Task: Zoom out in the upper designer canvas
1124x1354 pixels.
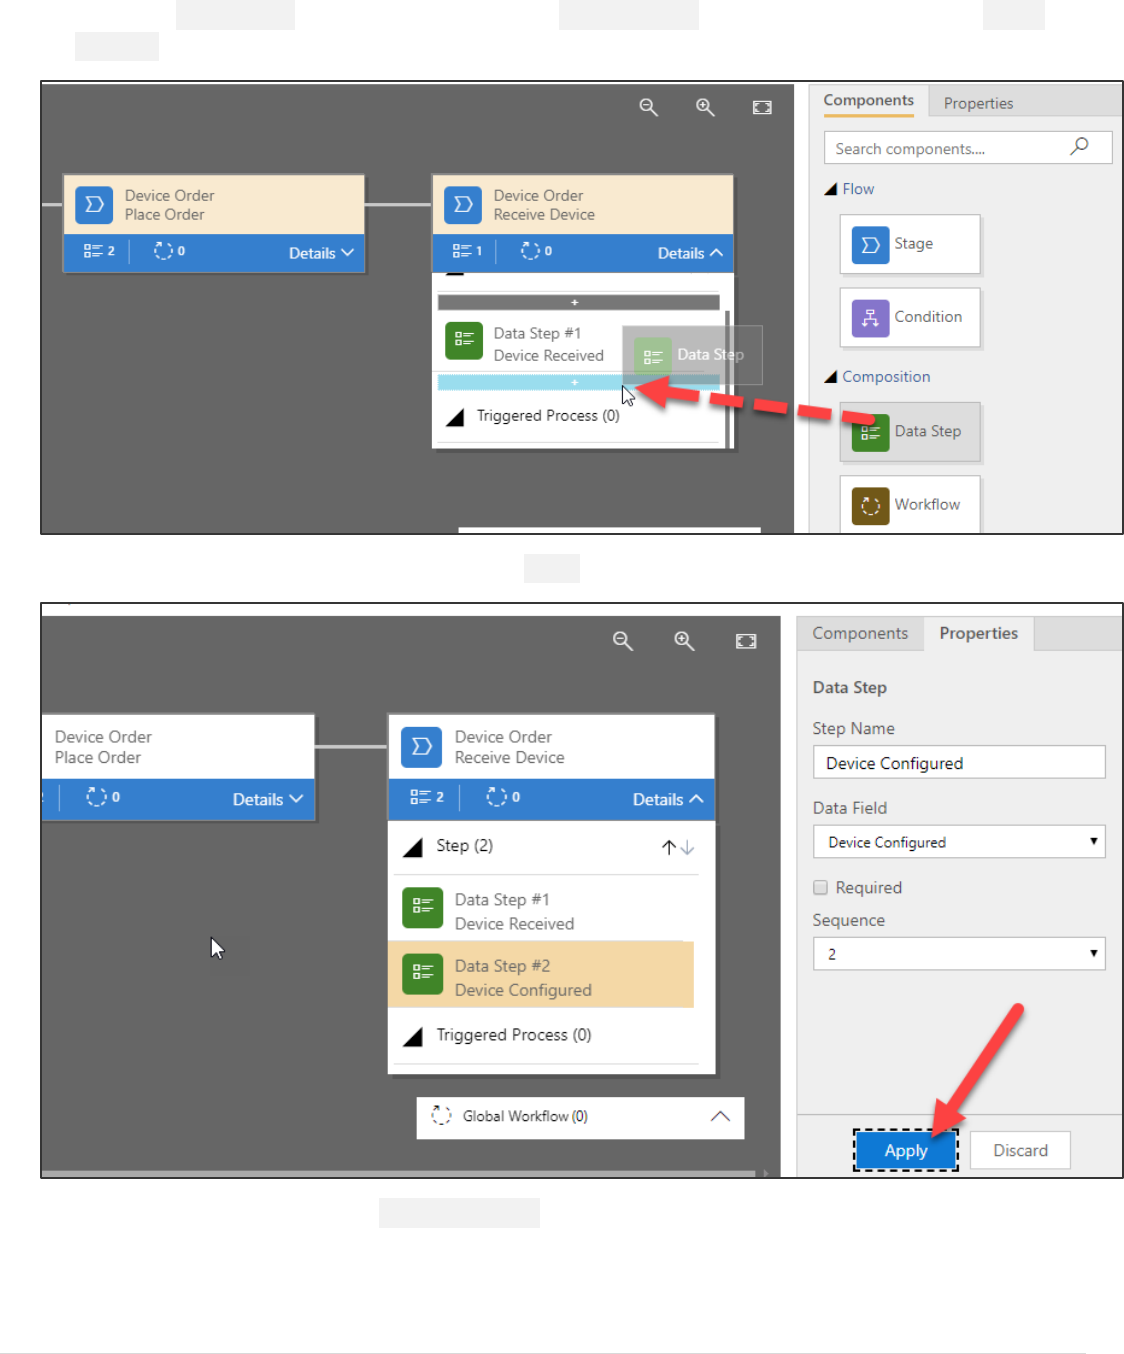Action: (x=648, y=107)
